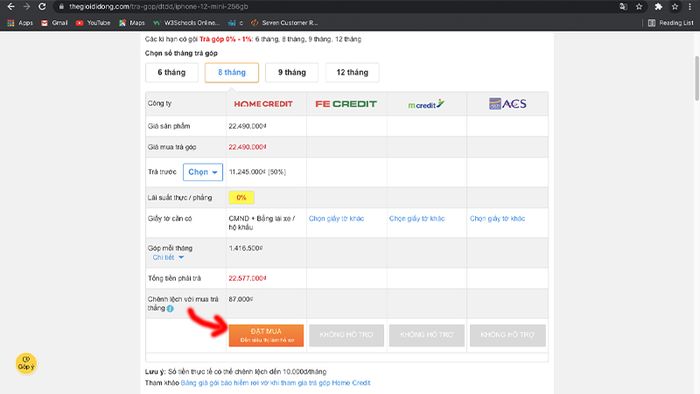Click the Giá sản phẩm row label
This screenshot has height=394, width=700.
169,126
